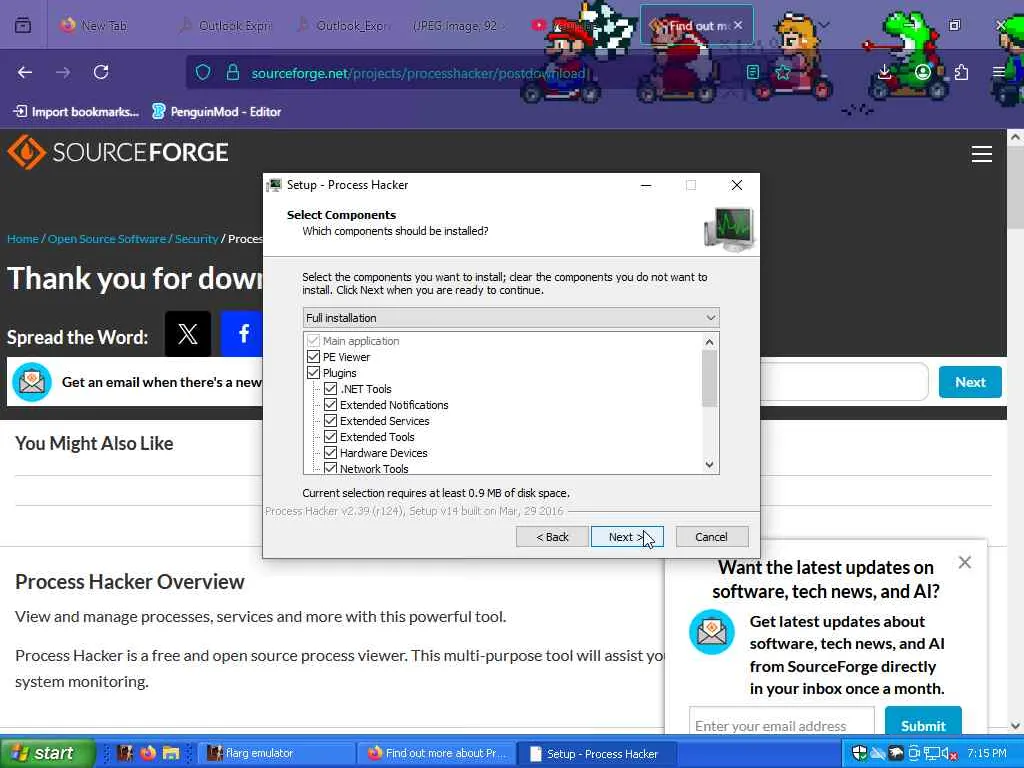Open SourceForge hamburger menu
The height and width of the screenshot is (768, 1024).
(982, 154)
